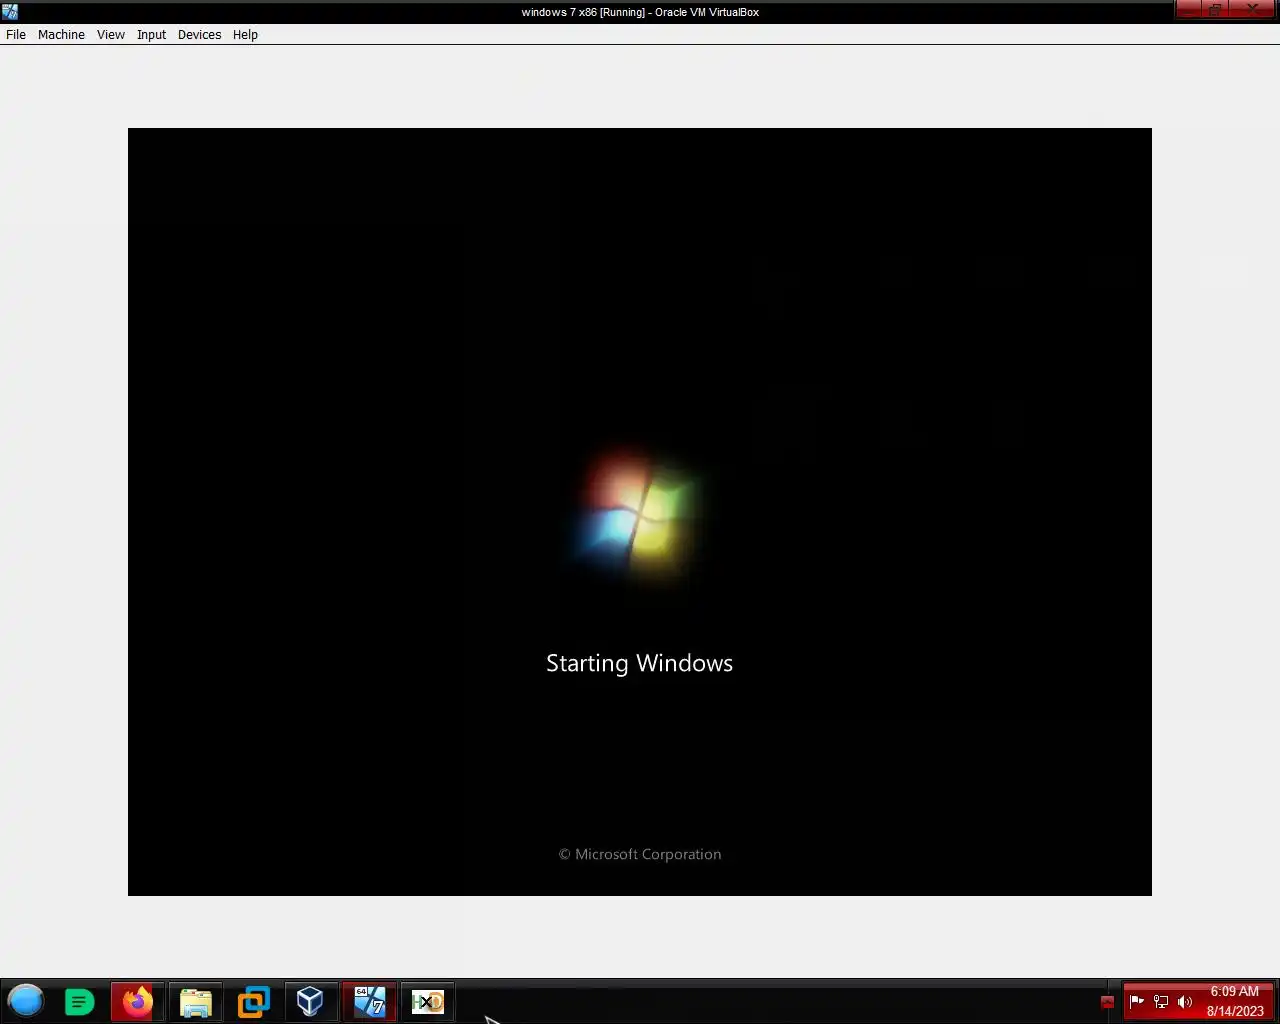Click inside the VM guest screen
This screenshot has width=1280, height=1024.
(x=640, y=512)
